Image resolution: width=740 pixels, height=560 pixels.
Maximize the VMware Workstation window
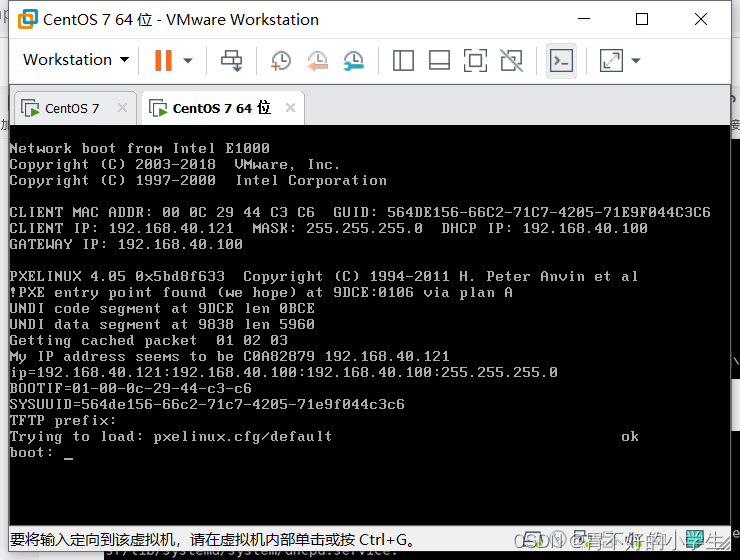642,19
